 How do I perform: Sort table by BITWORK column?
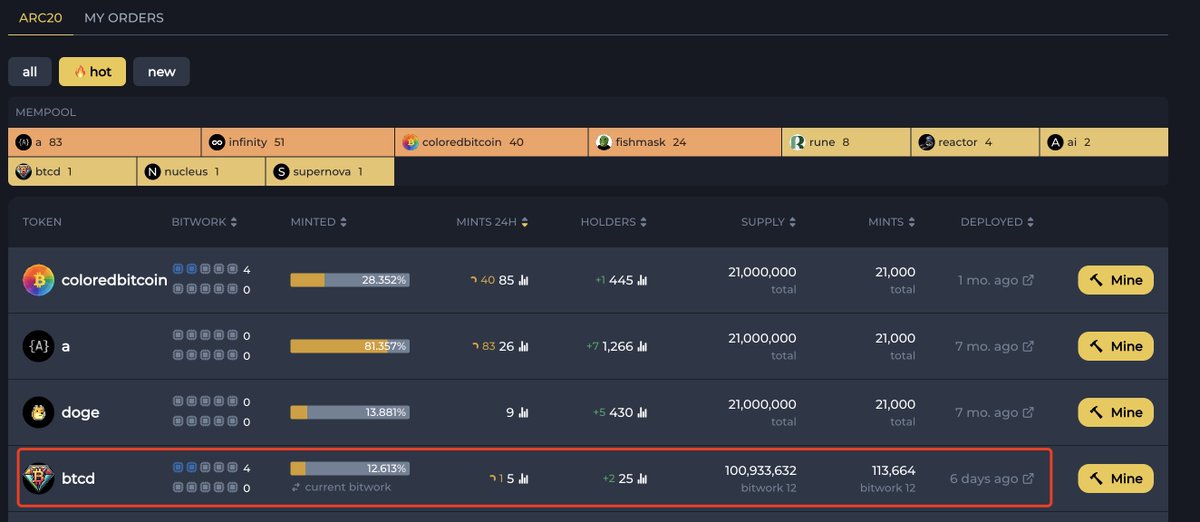pos(204,222)
